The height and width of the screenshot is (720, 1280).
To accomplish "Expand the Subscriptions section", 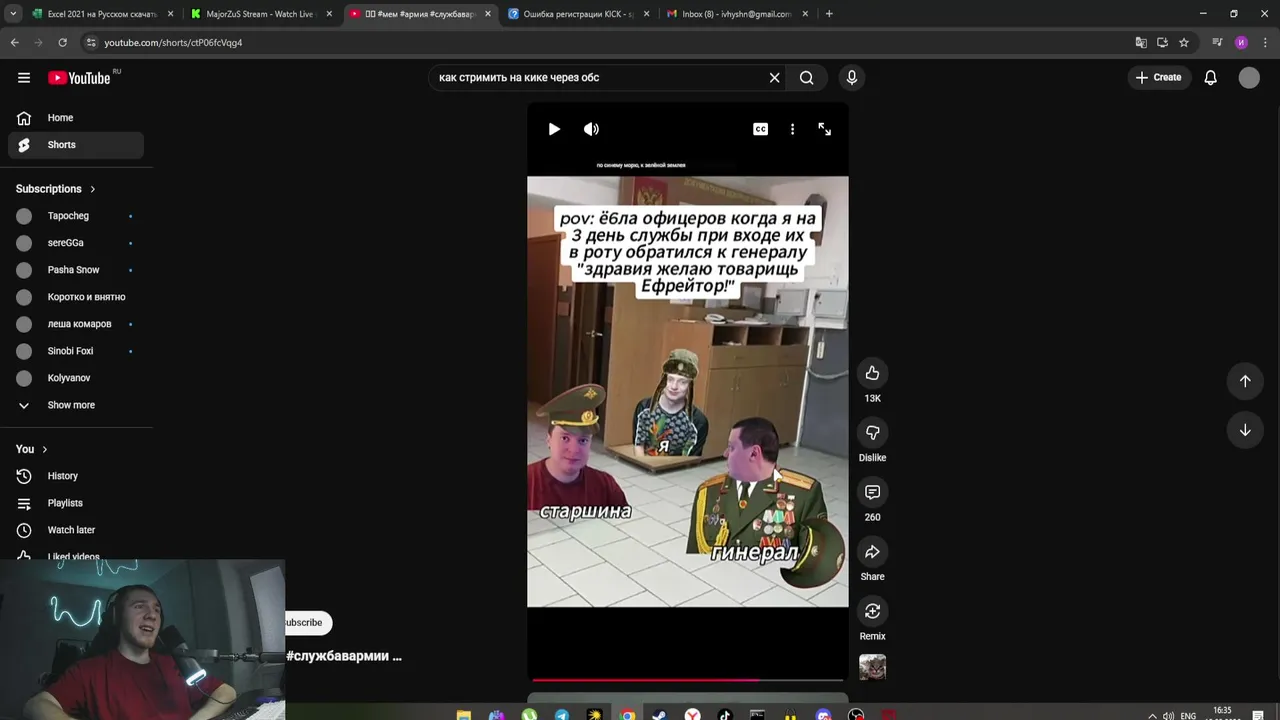I will [x=56, y=189].
